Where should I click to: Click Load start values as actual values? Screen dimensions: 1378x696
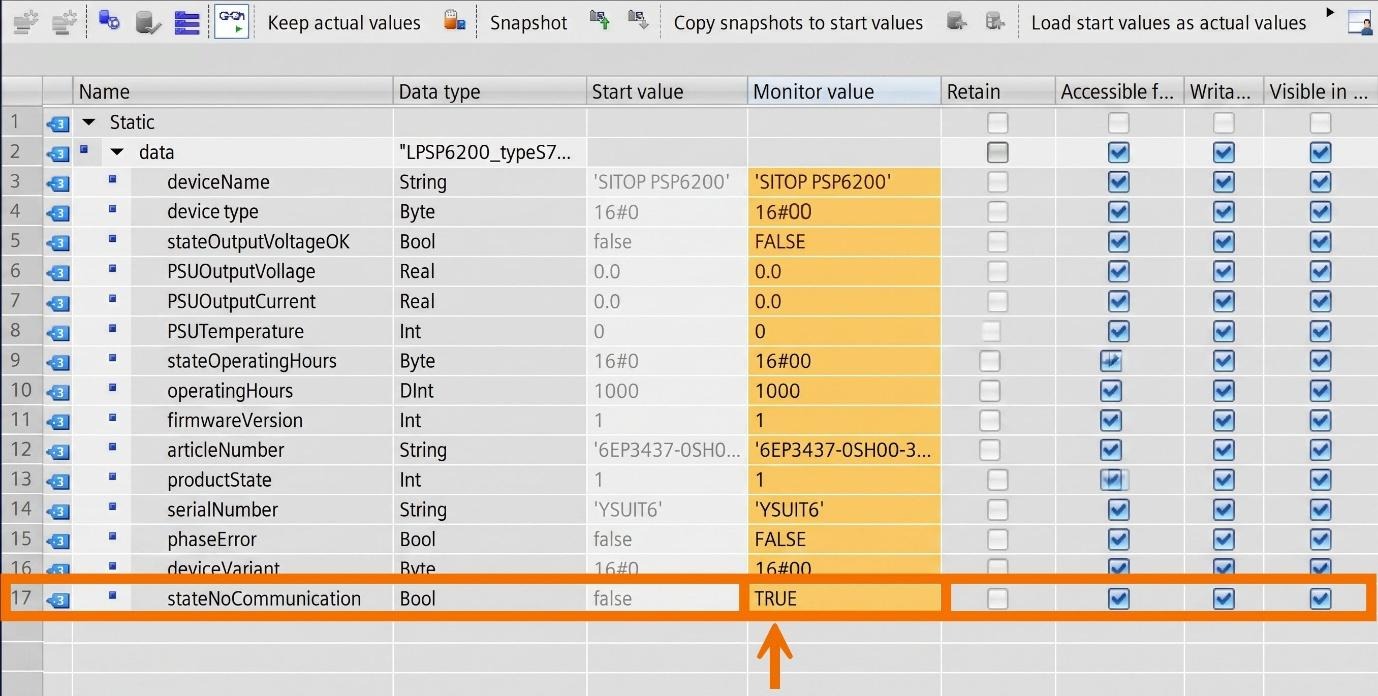pos(1168,22)
